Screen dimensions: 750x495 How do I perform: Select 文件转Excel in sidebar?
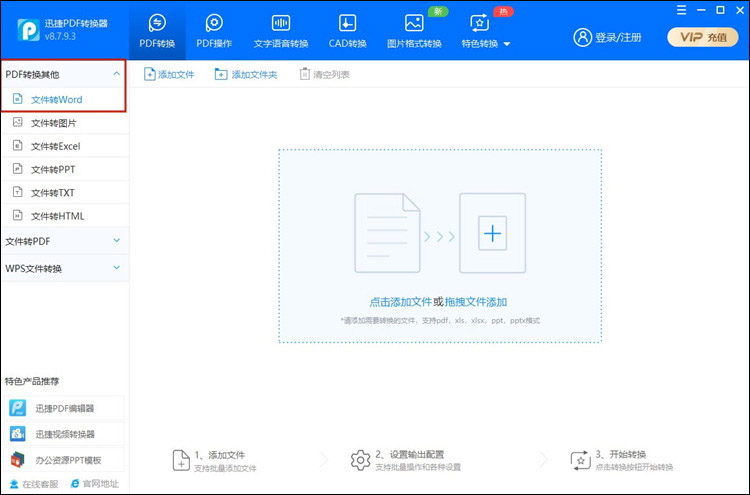point(65,146)
